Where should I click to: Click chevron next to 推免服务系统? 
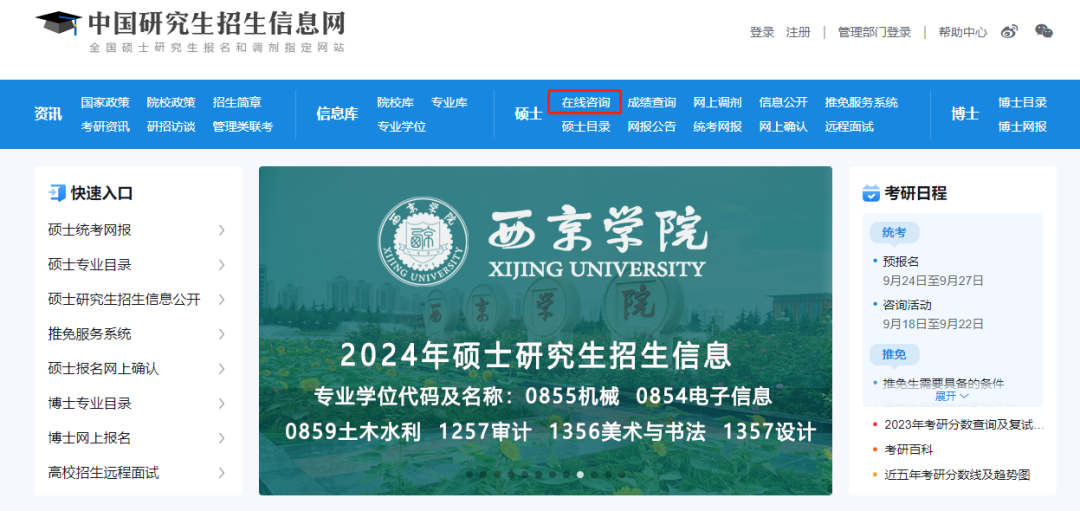click(x=222, y=334)
